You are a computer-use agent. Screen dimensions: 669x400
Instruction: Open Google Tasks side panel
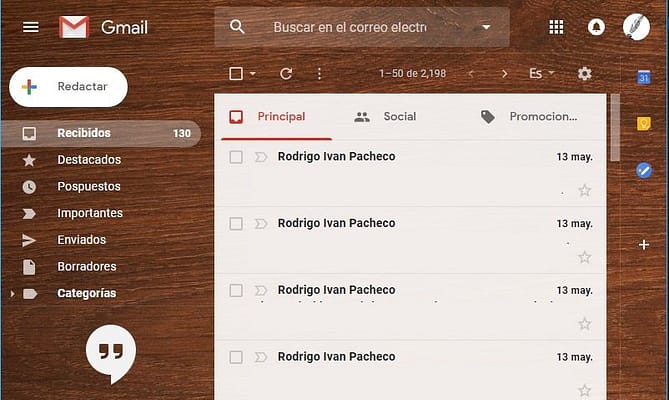coord(644,170)
